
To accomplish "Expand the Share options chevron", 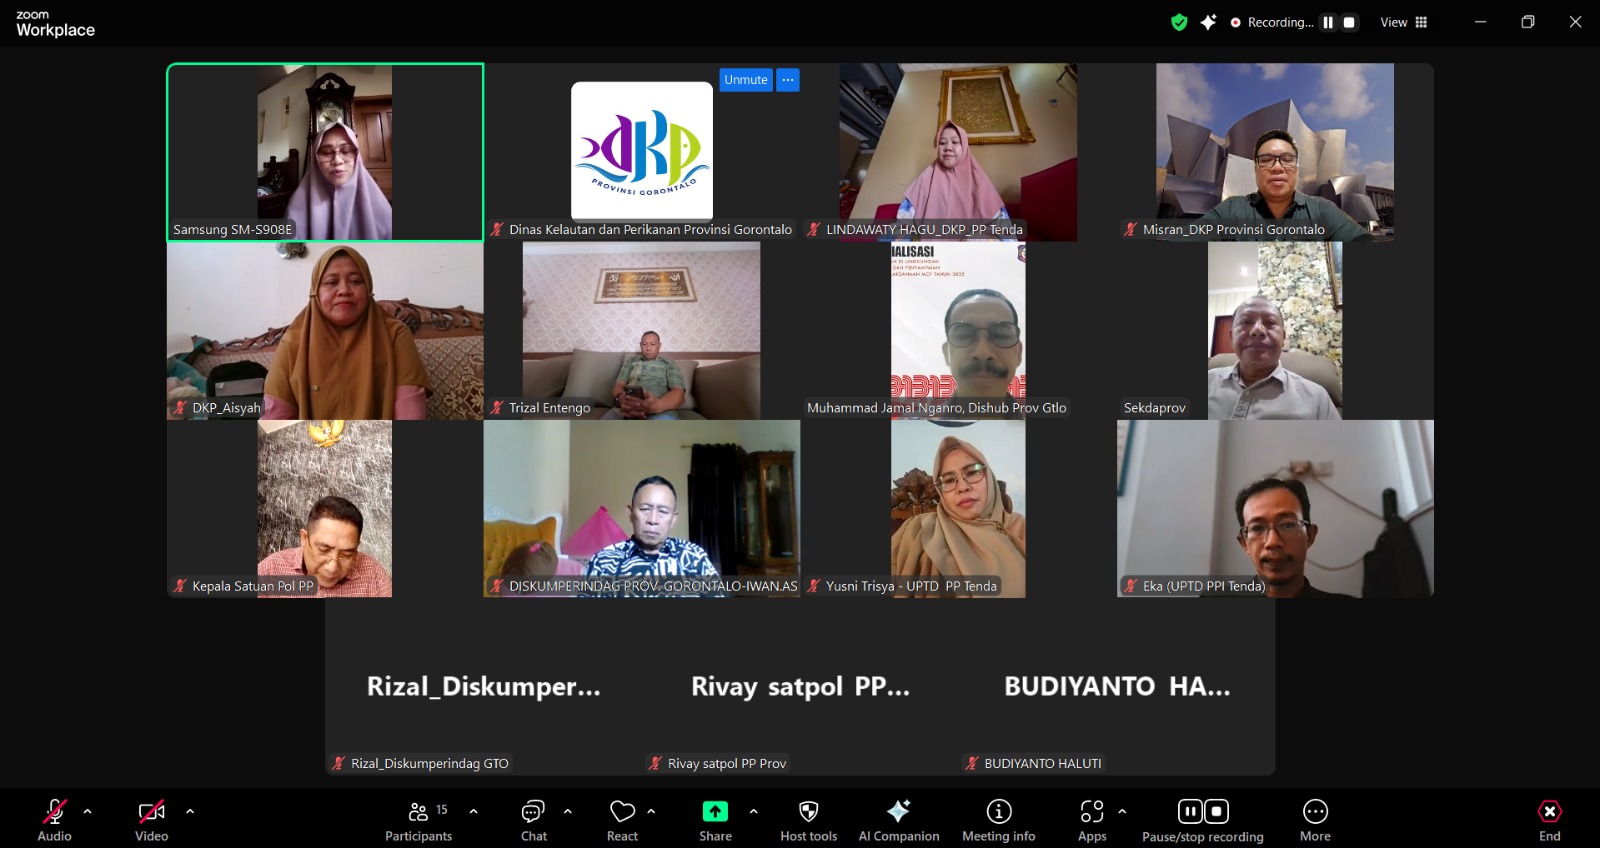I will point(753,811).
